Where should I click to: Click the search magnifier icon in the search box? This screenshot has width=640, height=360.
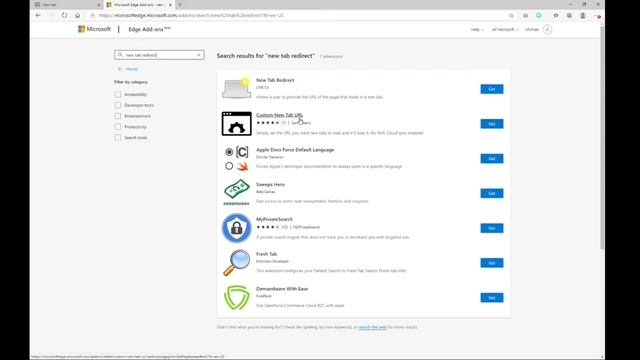120,55
